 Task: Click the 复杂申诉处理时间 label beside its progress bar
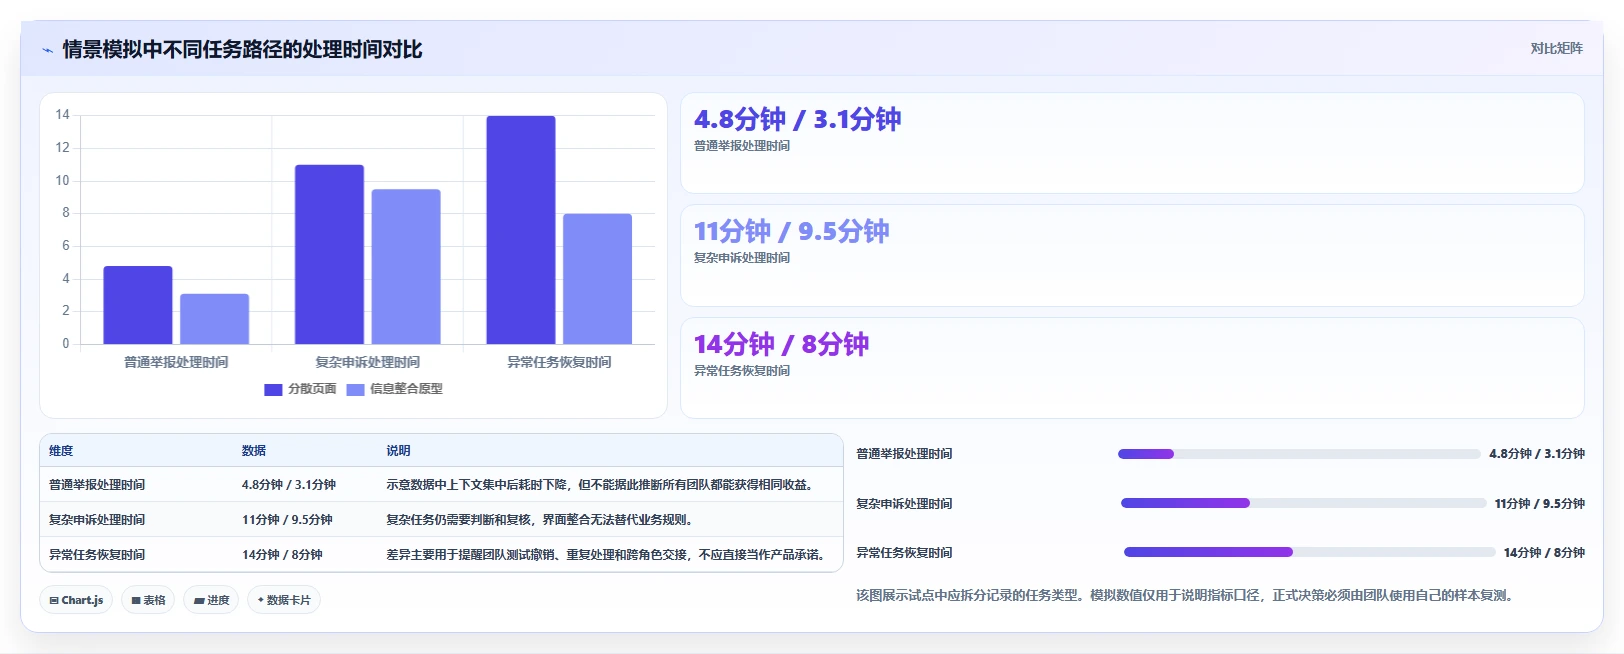(904, 504)
